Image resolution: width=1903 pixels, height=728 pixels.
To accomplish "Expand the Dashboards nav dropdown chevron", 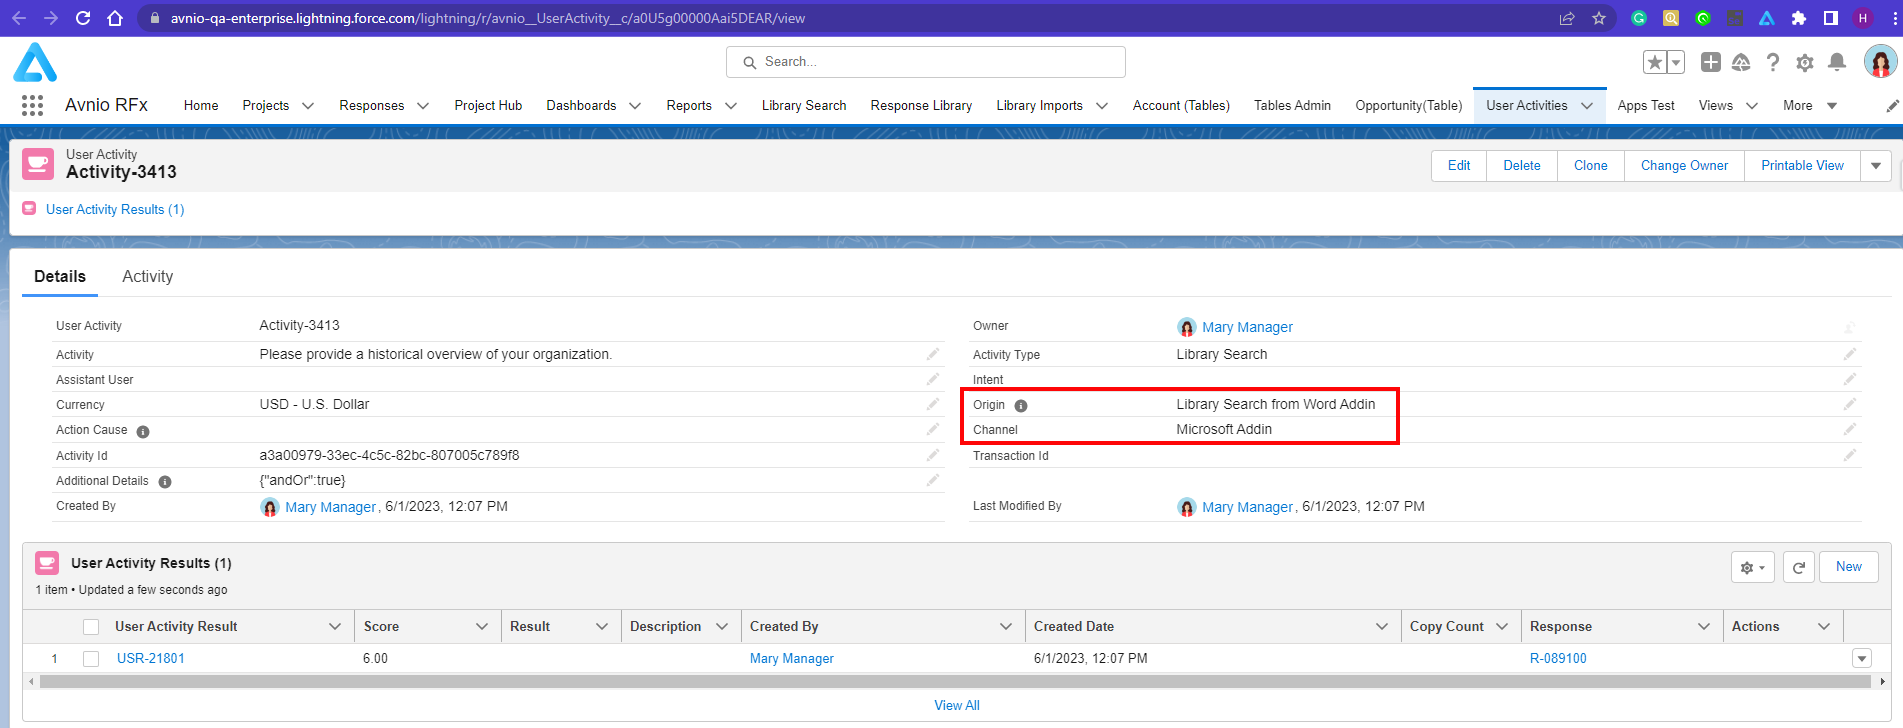I will coord(635,106).
